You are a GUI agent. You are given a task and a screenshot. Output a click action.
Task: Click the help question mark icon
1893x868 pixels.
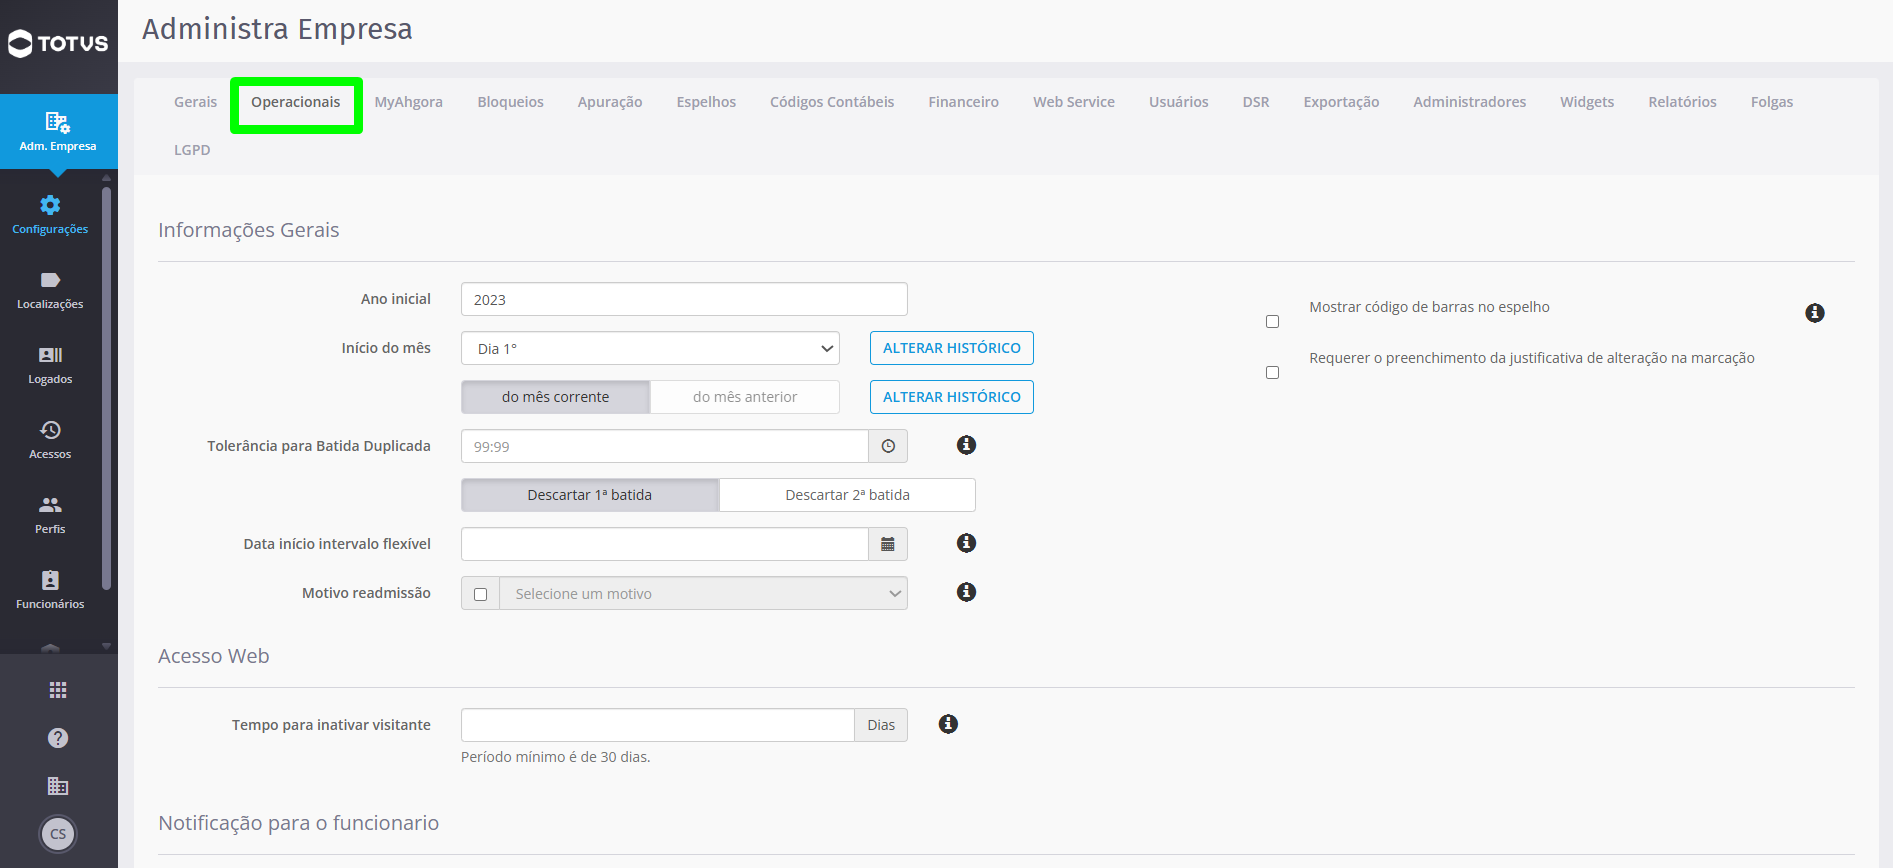58,738
